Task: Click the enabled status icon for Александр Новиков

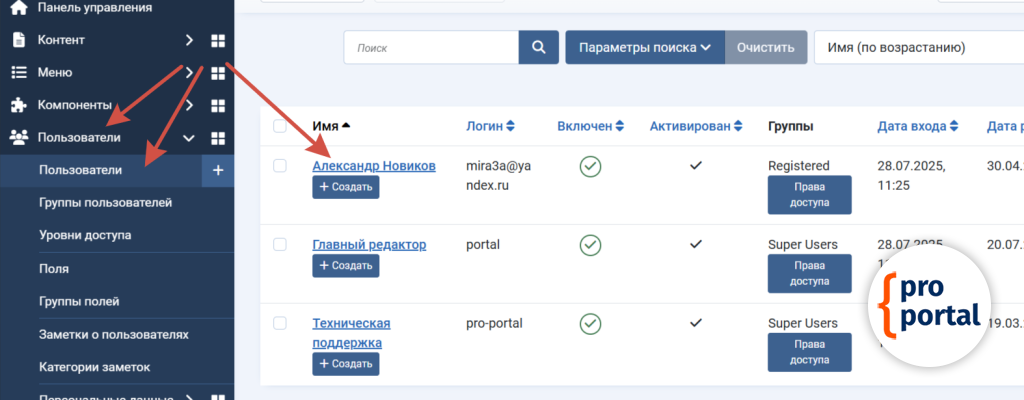Action: pyautogui.click(x=590, y=166)
